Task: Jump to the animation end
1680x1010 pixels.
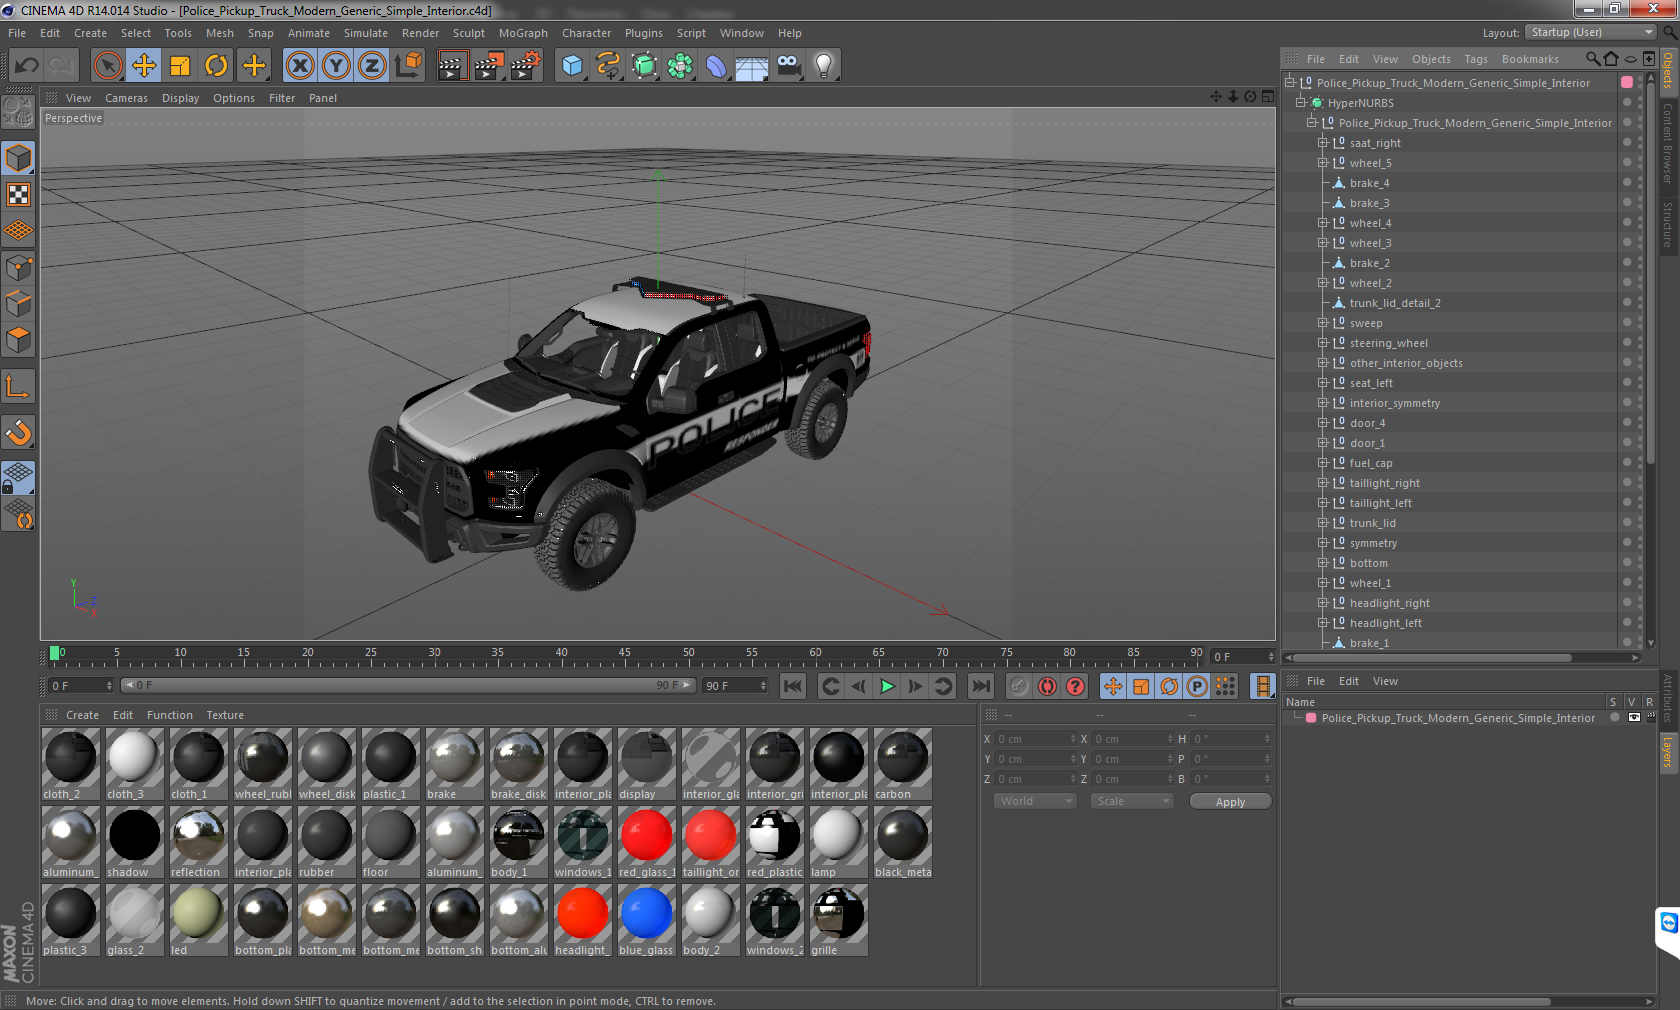Action: 981,686
